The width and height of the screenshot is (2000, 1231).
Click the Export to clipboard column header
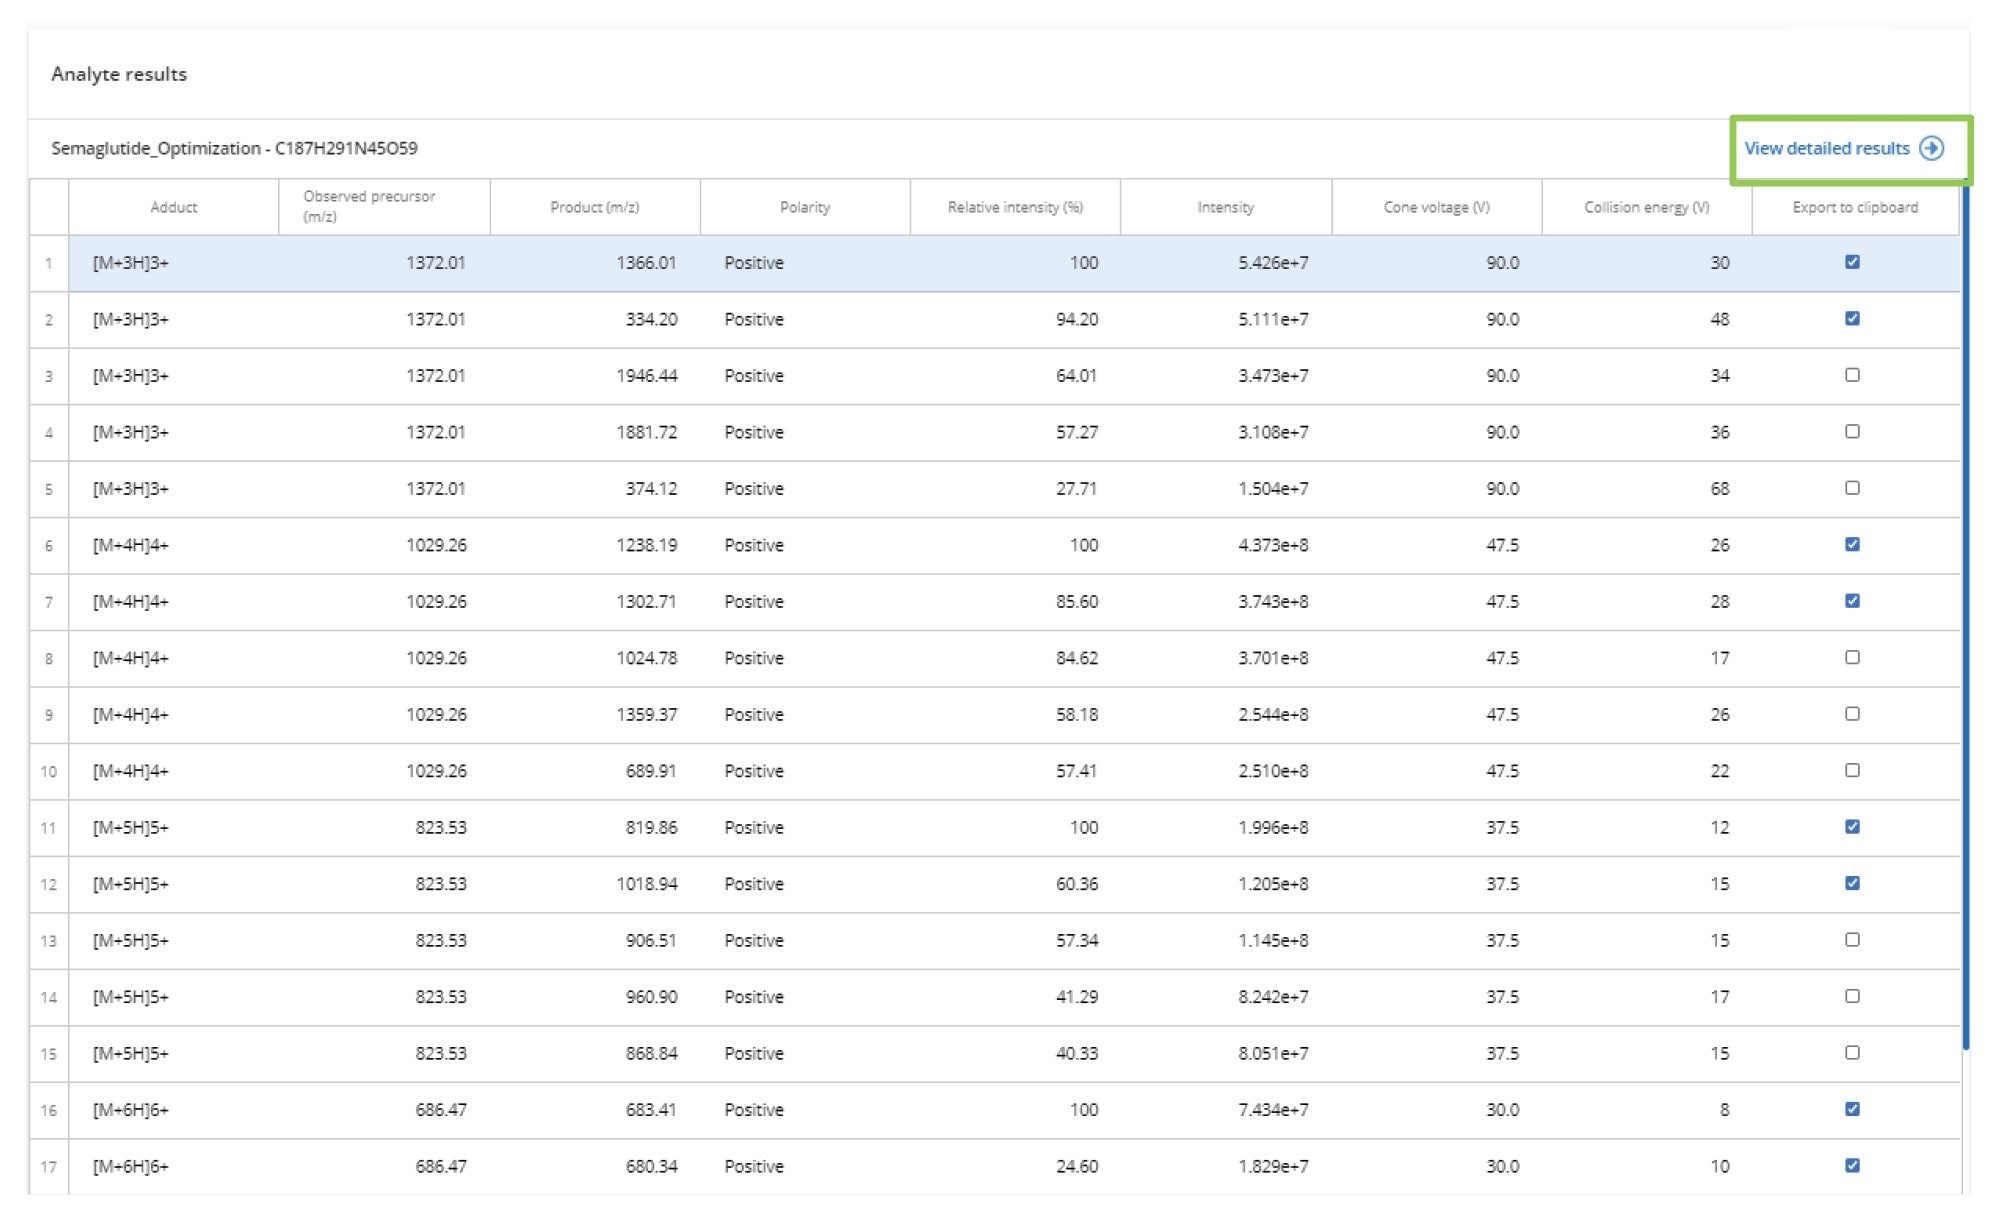pos(1854,207)
